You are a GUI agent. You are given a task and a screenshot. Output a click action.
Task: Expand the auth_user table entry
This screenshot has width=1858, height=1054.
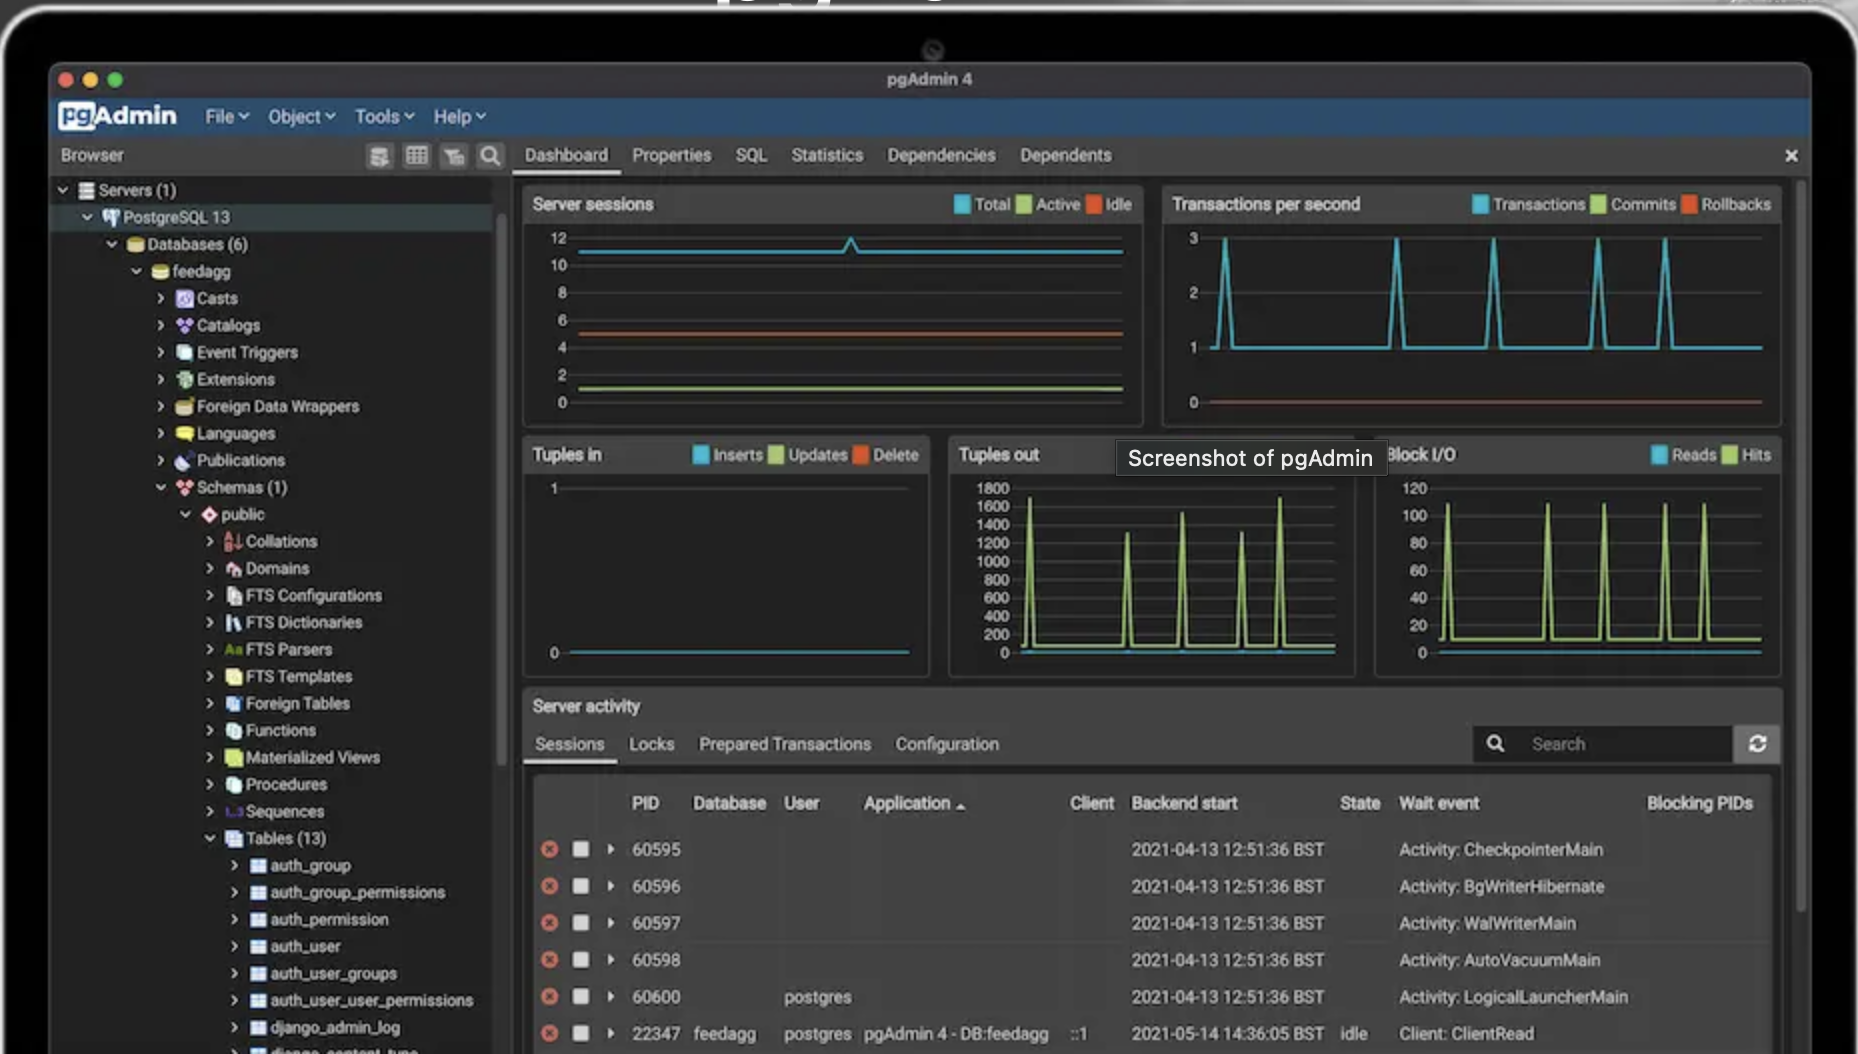click(235, 946)
